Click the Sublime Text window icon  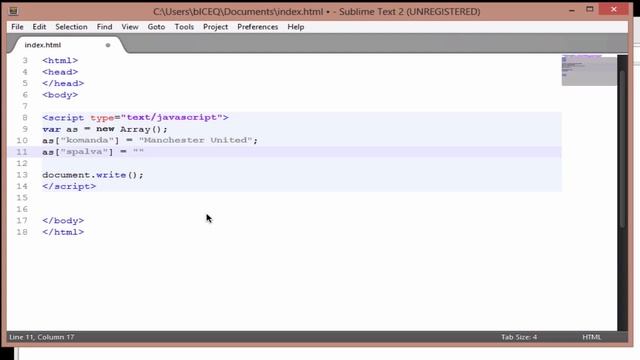point(13,11)
